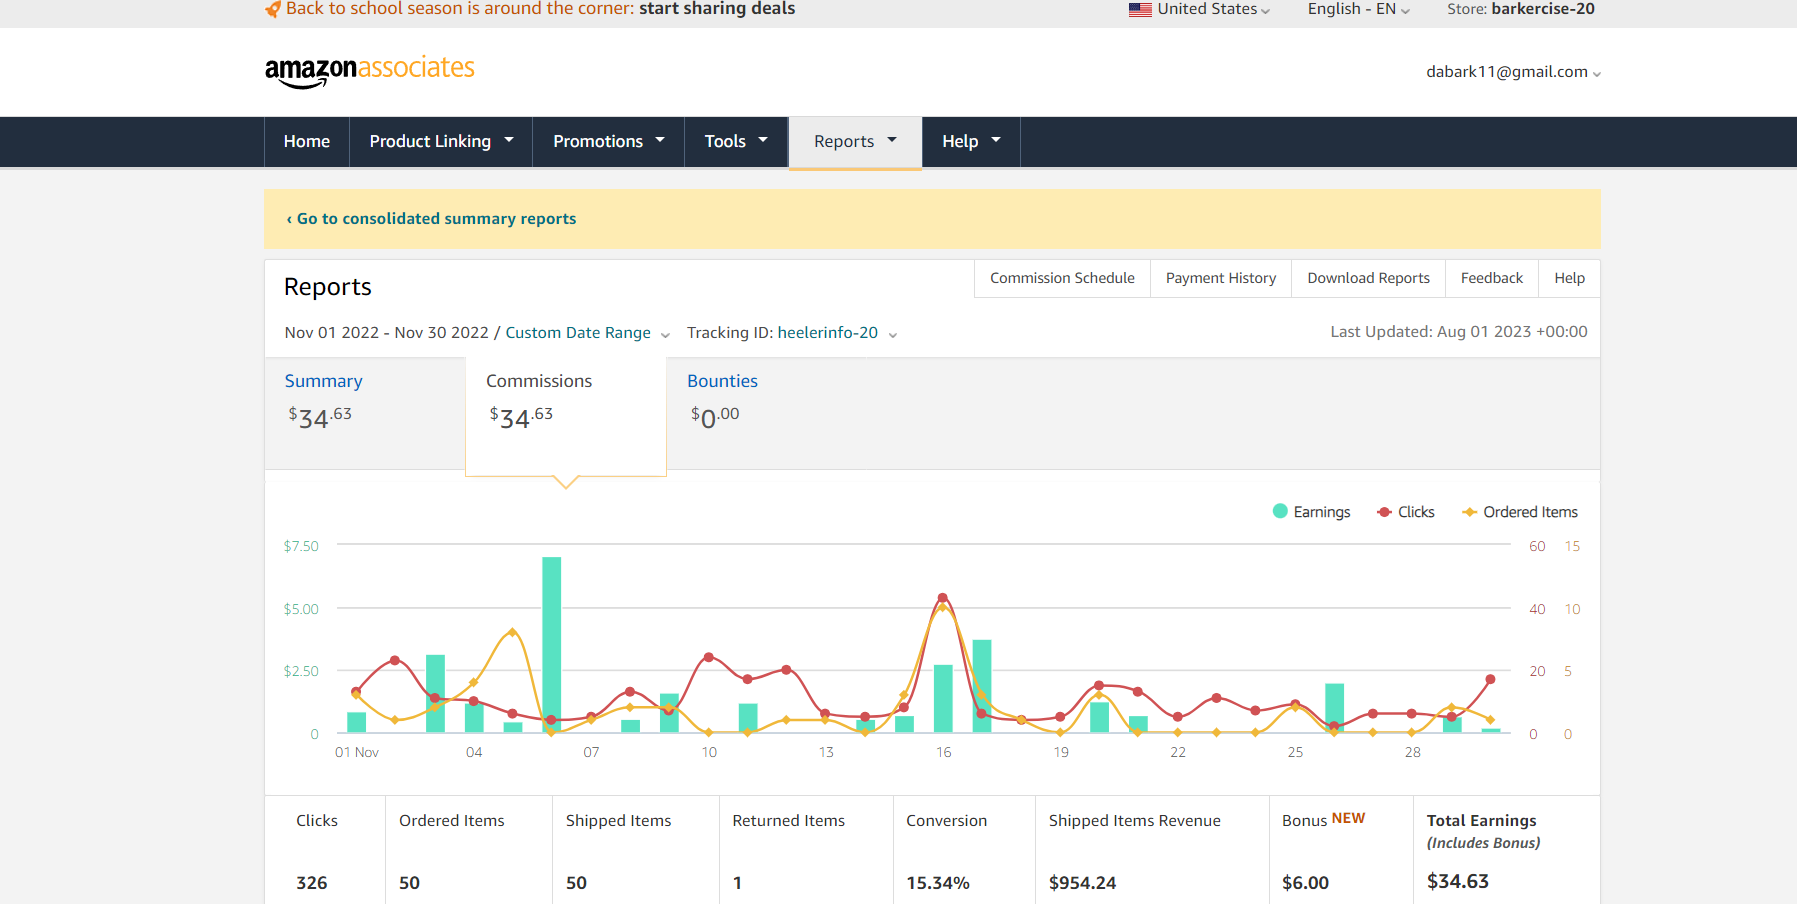Click the Clicks value 326
This screenshot has height=904, width=1797.
[x=312, y=883]
